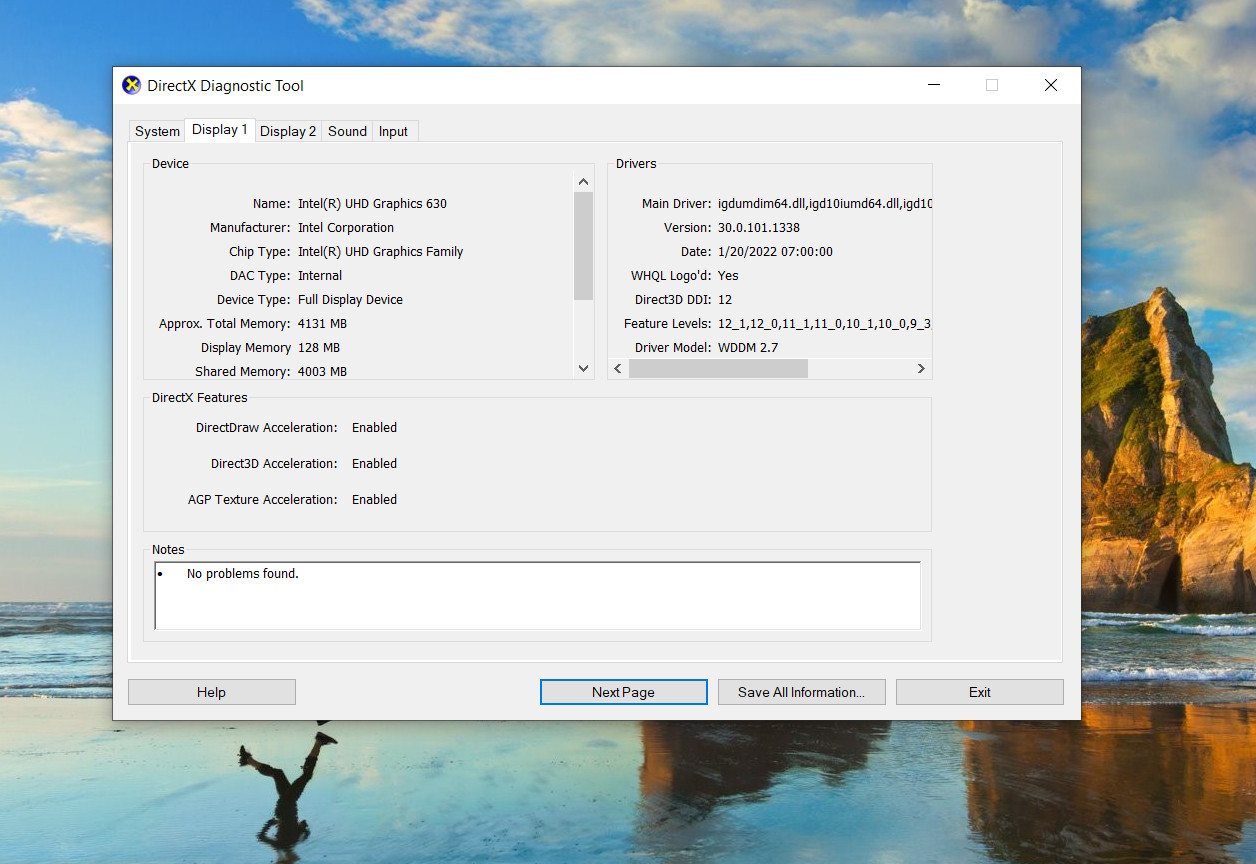Go to the Sound tab
Screen dimensions: 1256x864
click(x=347, y=131)
